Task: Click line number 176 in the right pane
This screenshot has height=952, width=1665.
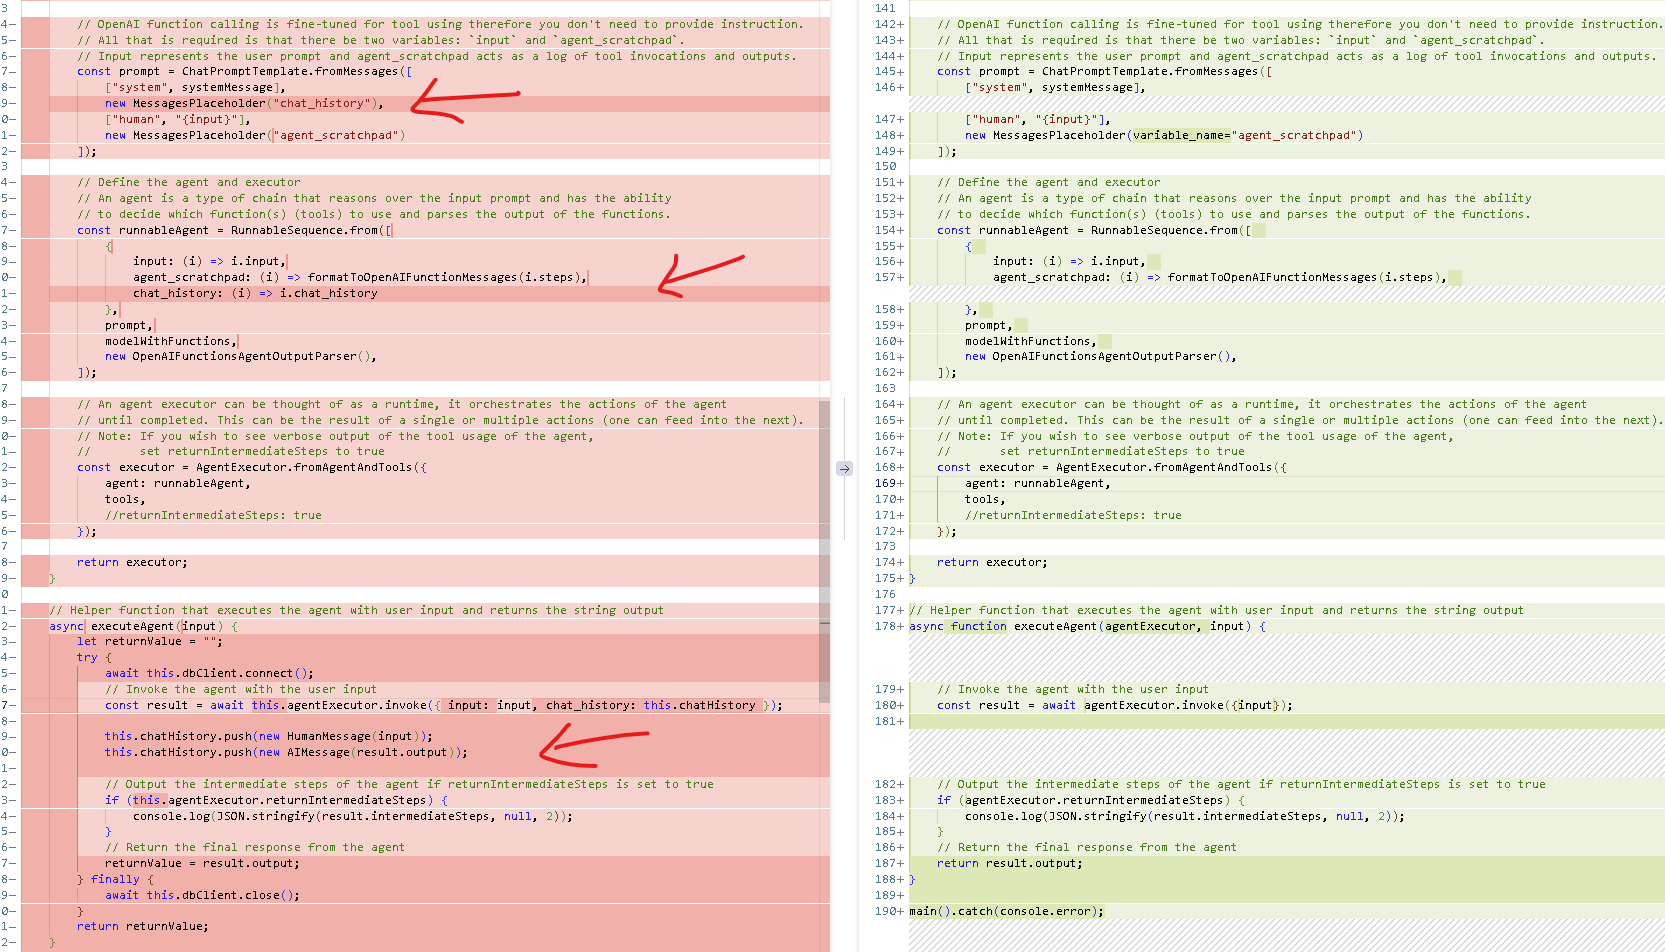Action: (885, 594)
